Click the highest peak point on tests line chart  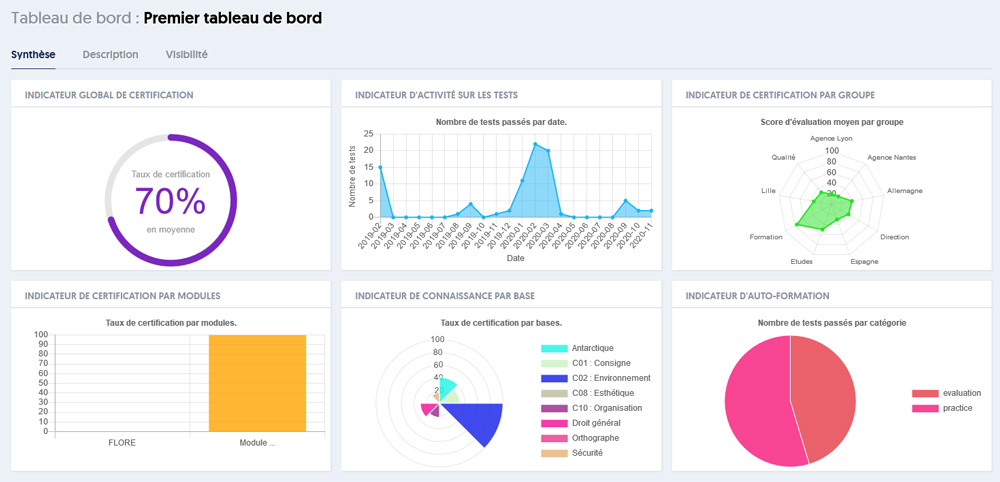click(x=535, y=144)
